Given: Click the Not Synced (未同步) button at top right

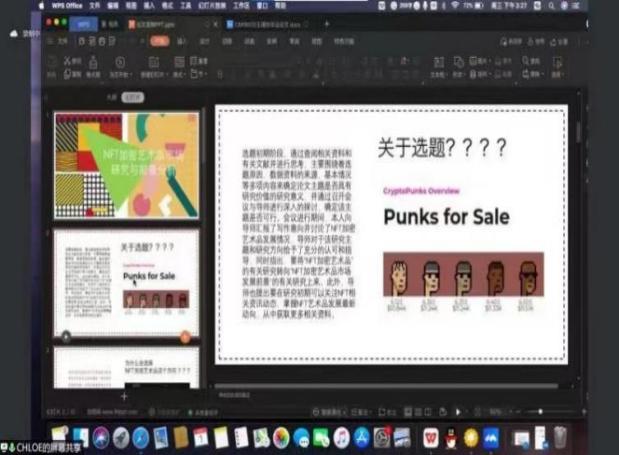Looking at the screenshot, I should tap(511, 41).
